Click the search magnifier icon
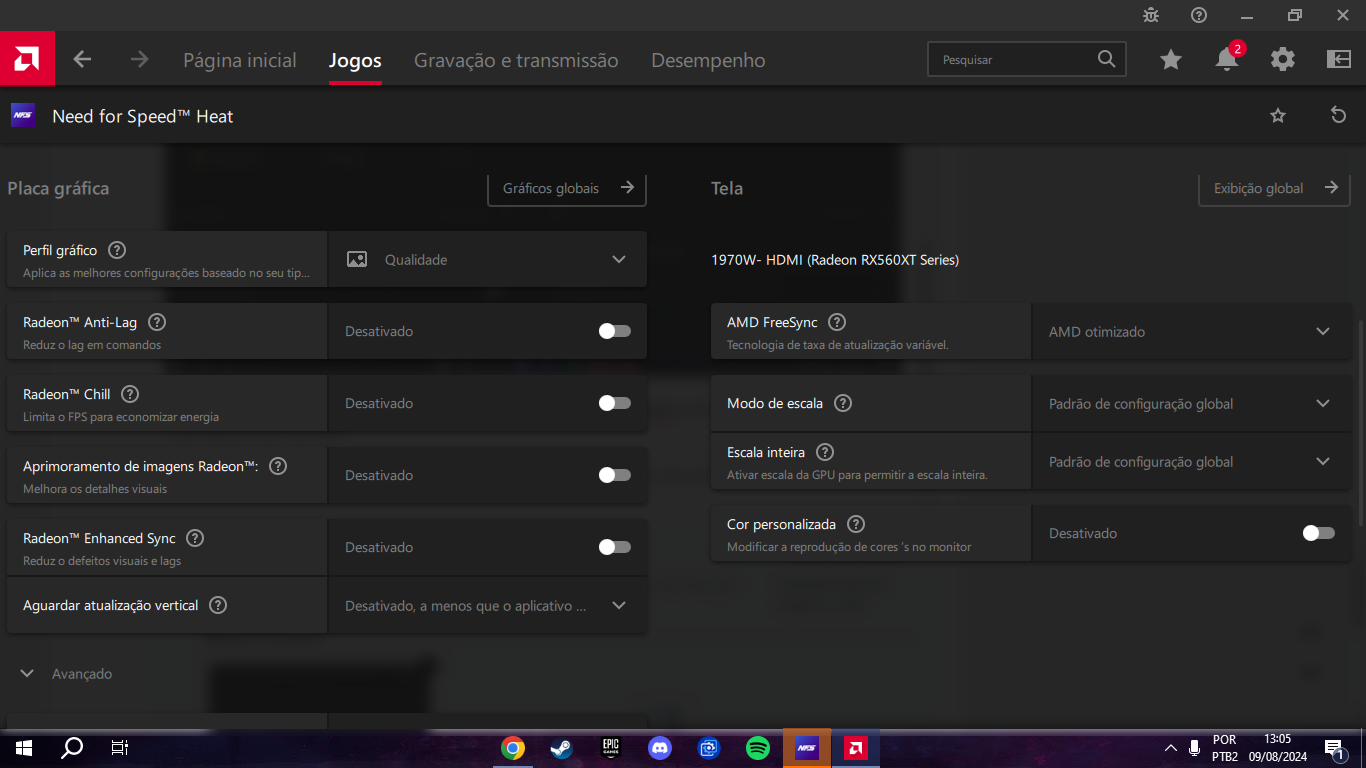The image size is (1366, 768). coord(1106,59)
